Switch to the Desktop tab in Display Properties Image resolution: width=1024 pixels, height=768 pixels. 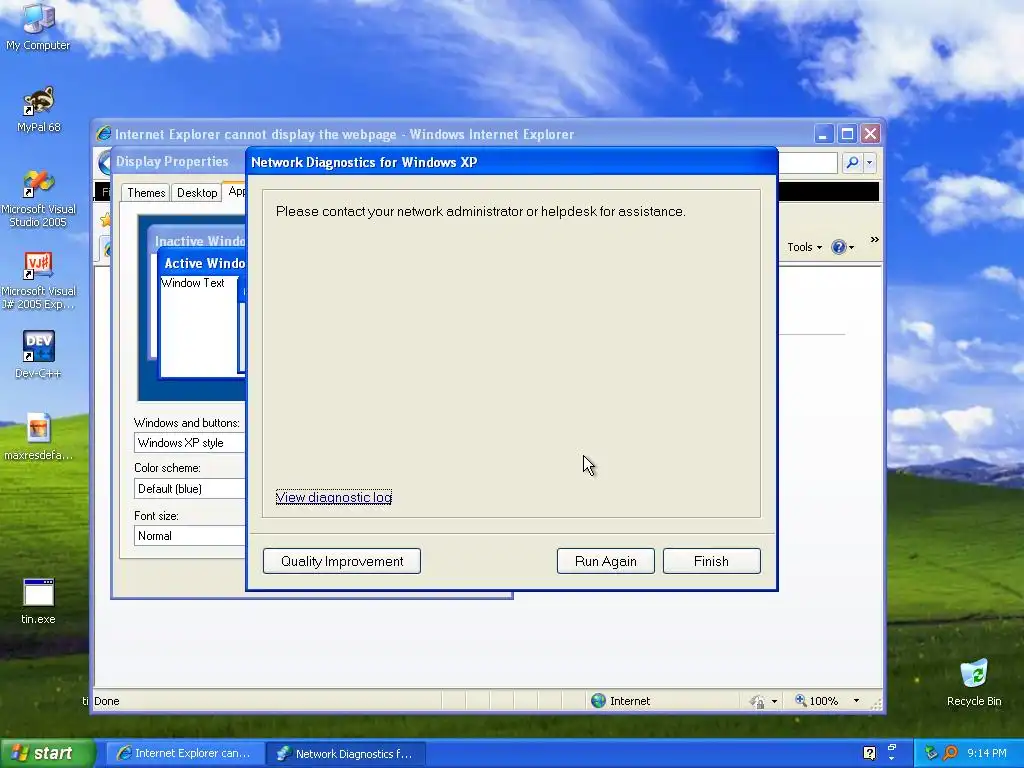197,193
